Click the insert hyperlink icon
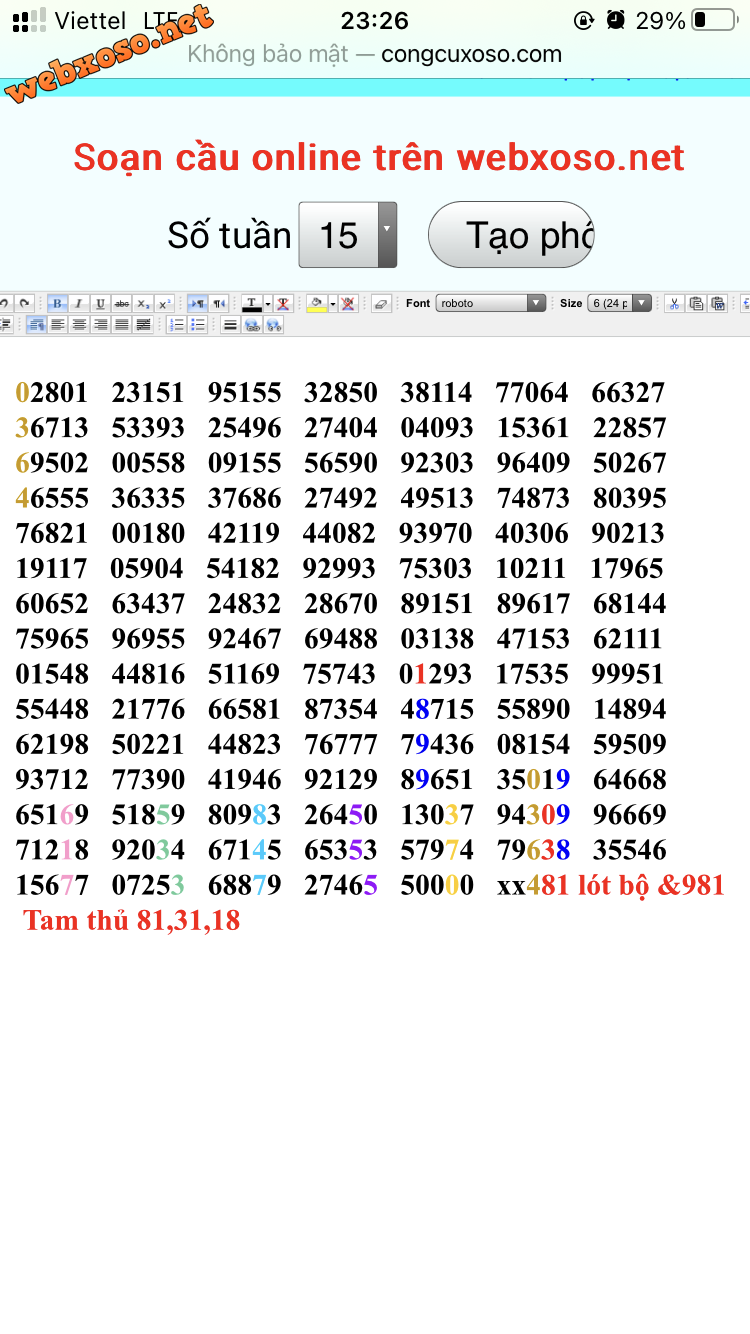The height and width of the screenshot is (1334, 750). tap(252, 324)
